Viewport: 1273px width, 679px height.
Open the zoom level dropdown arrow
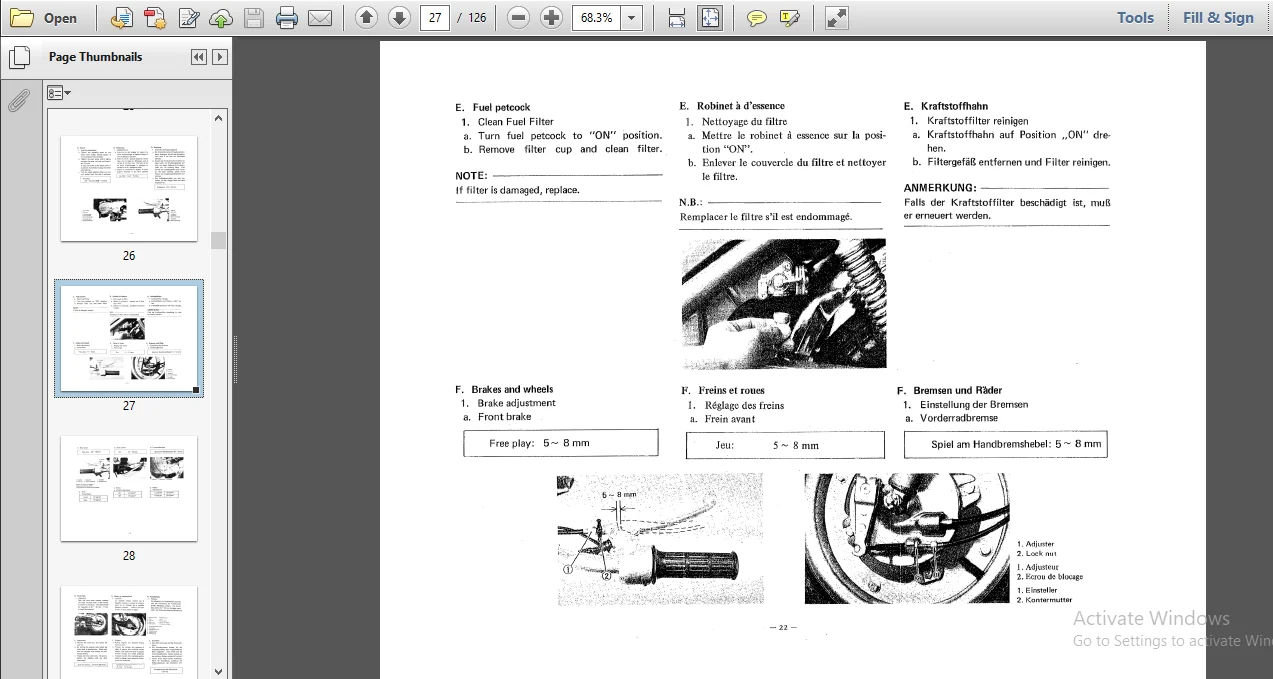[x=631, y=17]
